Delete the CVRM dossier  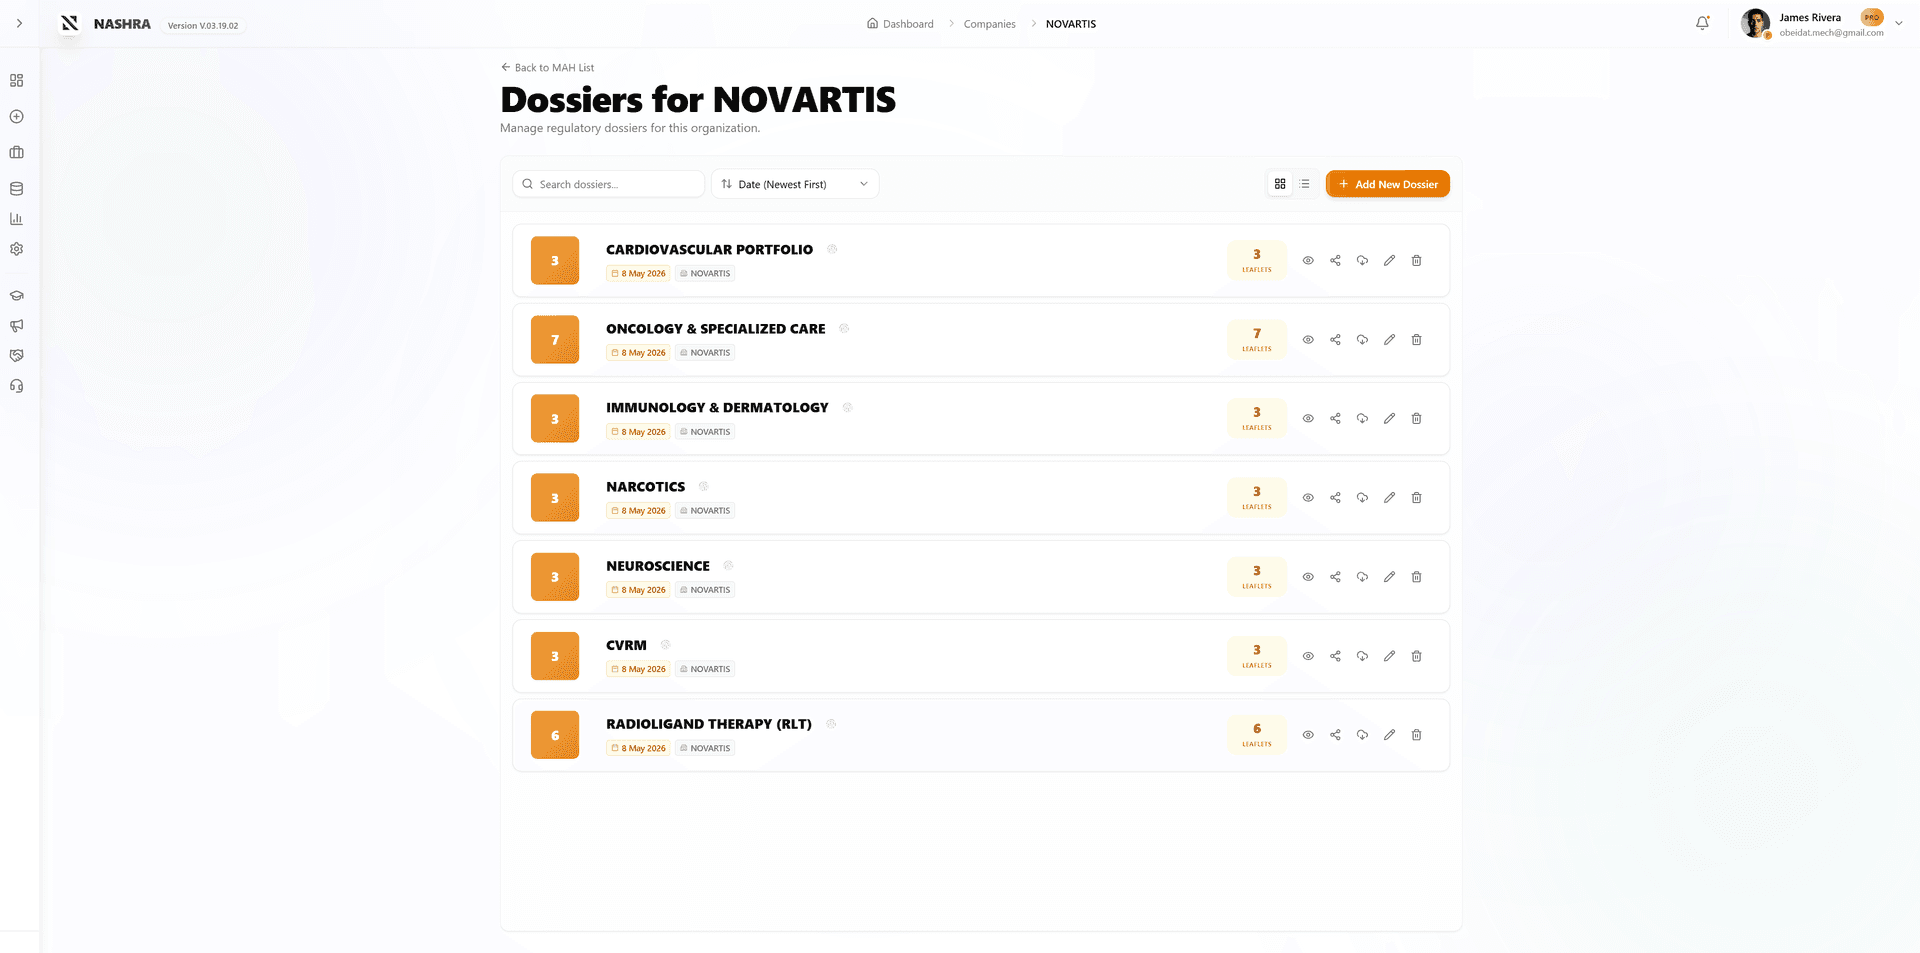click(x=1416, y=656)
